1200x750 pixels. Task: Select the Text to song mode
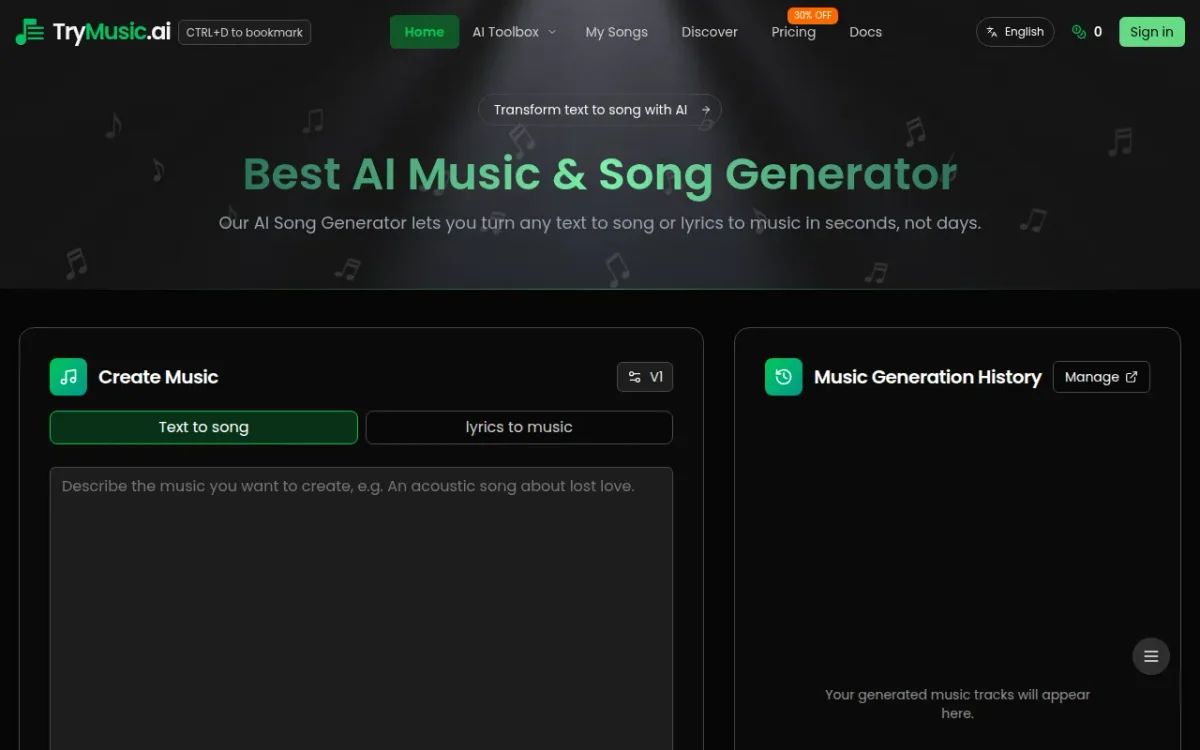[x=204, y=427]
